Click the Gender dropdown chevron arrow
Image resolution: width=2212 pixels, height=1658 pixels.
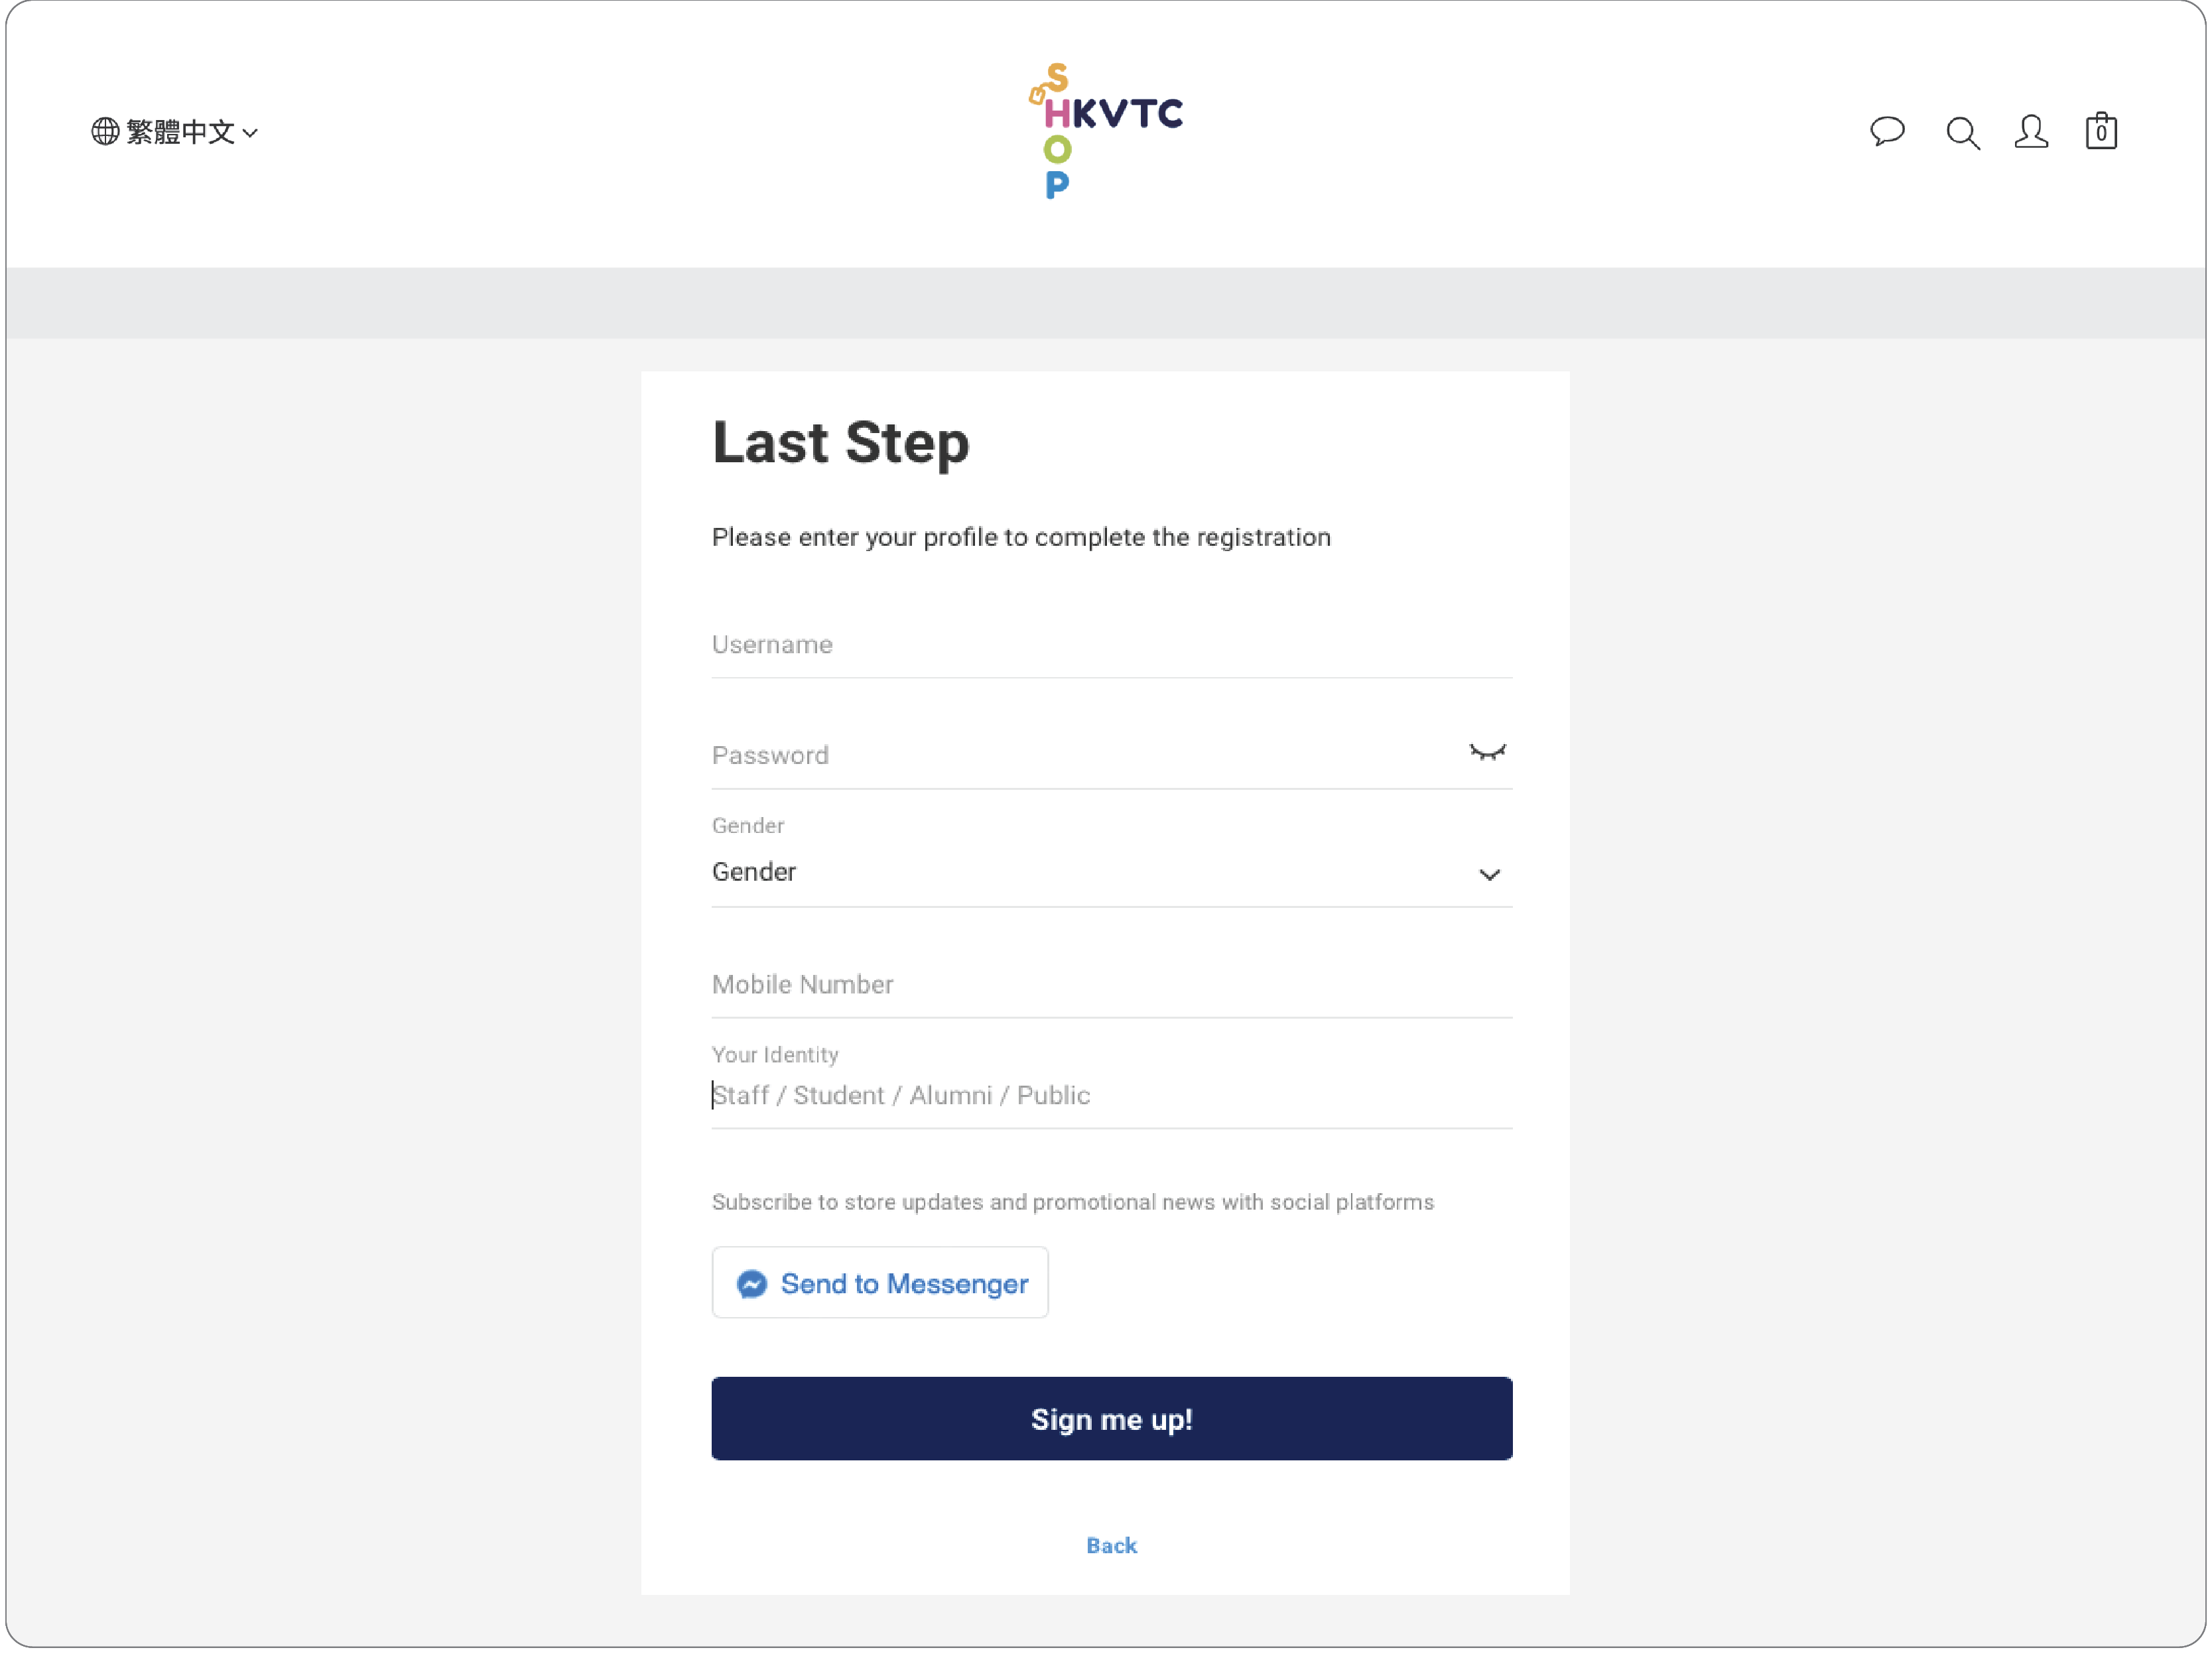(1489, 875)
